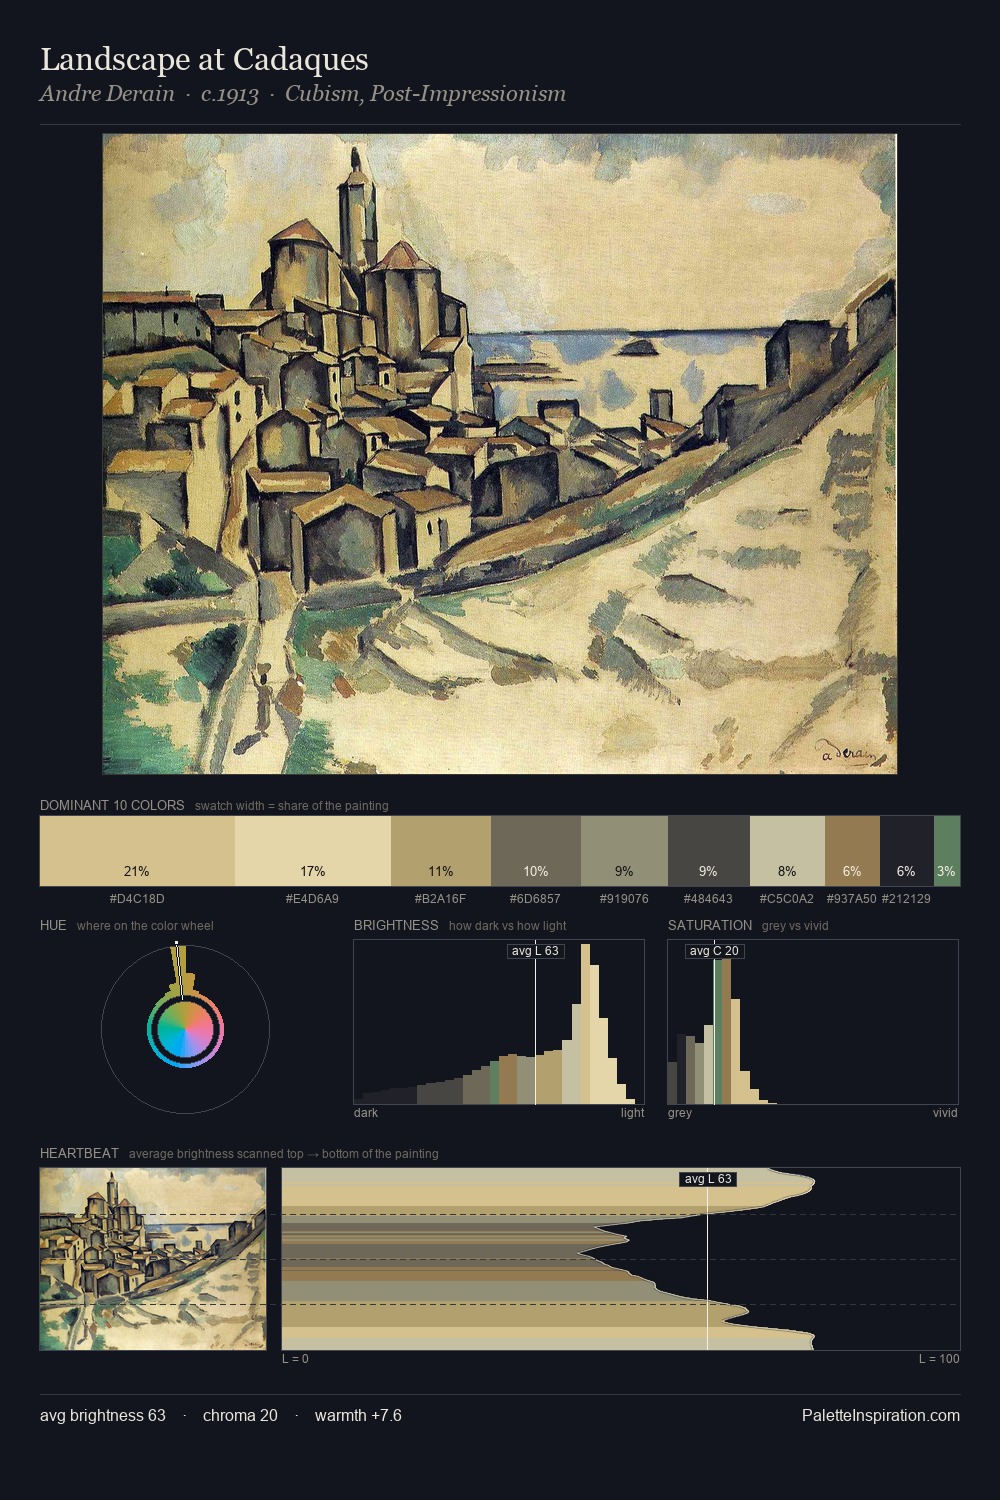Viewport: 1000px width, 1500px height.
Task: Click the BRIGHTNESS section heading
Action: pyautogui.click(x=396, y=925)
